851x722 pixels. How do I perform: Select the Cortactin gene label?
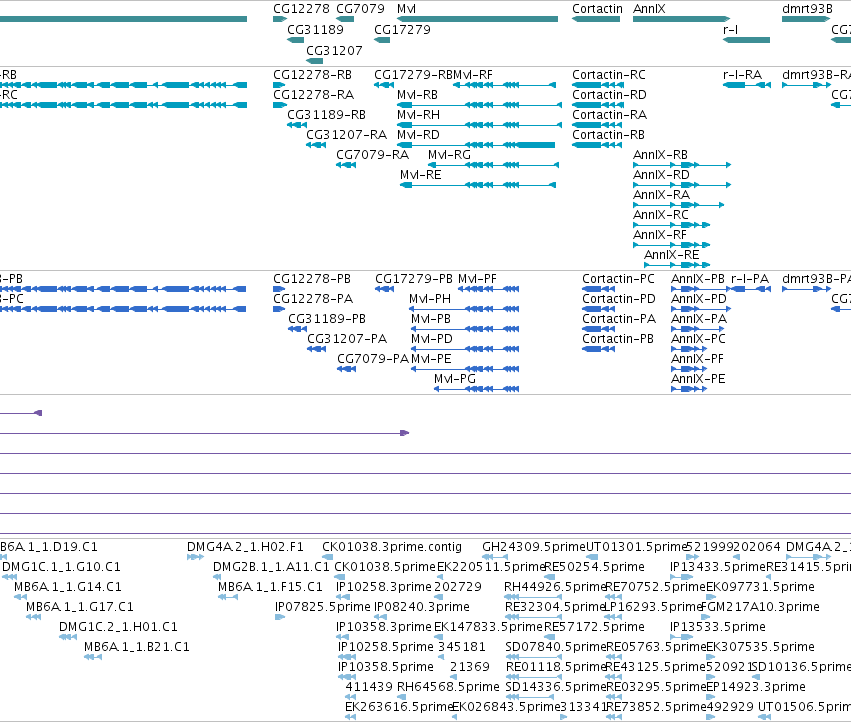pyautogui.click(x=597, y=9)
